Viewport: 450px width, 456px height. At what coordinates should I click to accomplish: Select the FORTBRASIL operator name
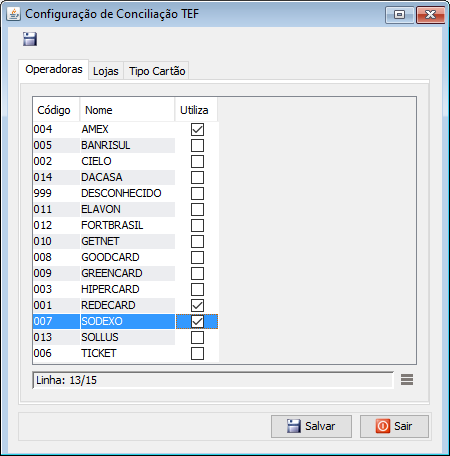click(128, 225)
